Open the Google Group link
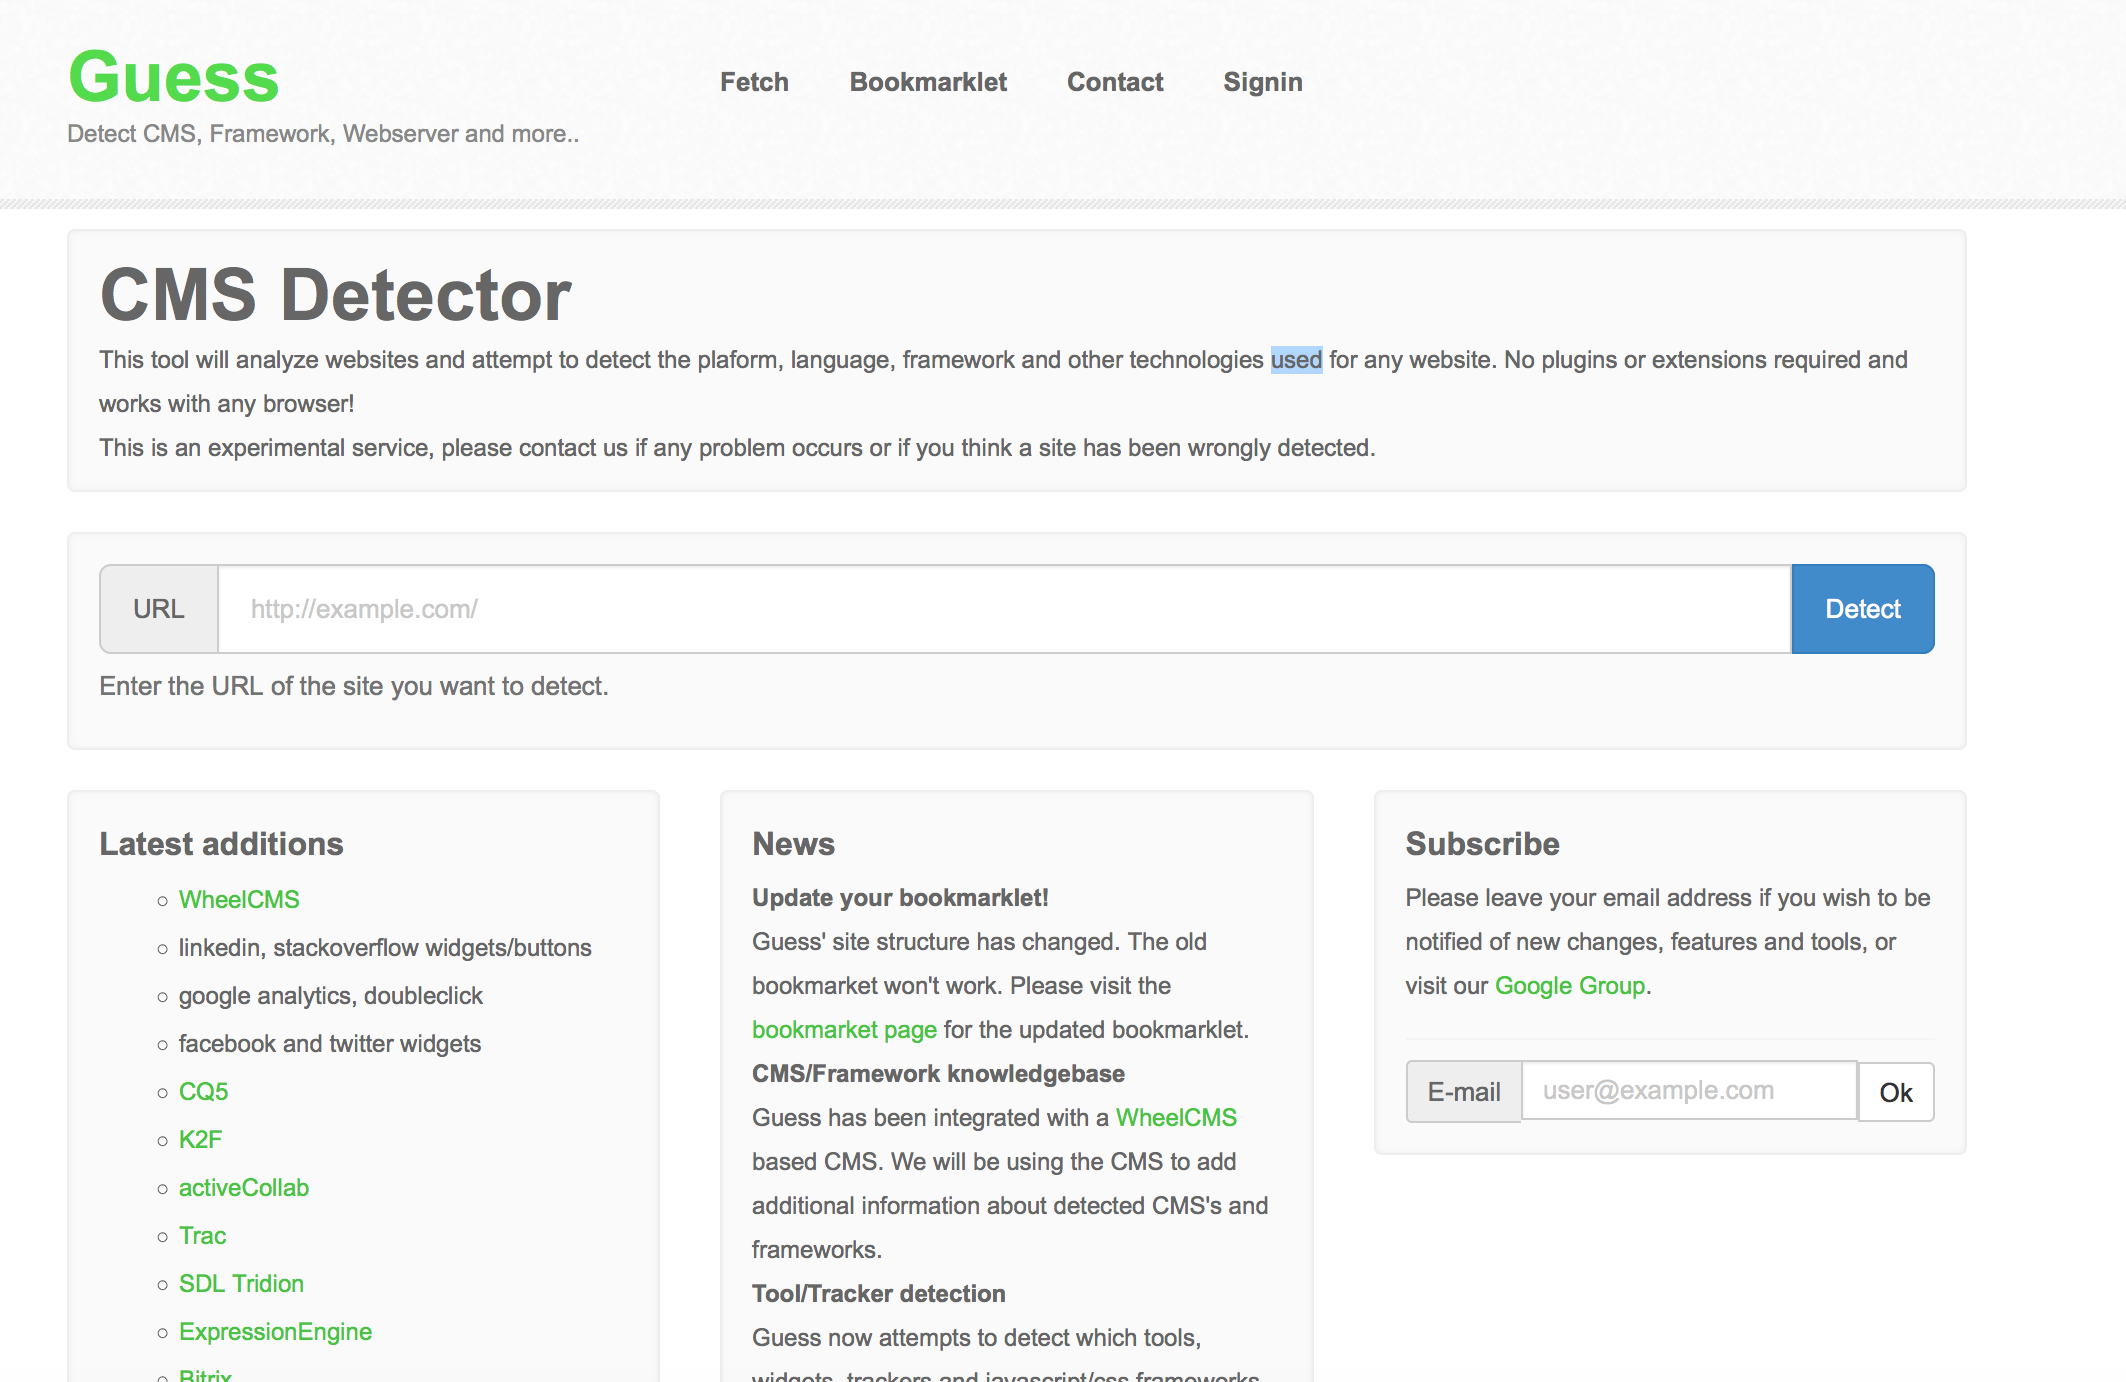 pyautogui.click(x=1570, y=985)
